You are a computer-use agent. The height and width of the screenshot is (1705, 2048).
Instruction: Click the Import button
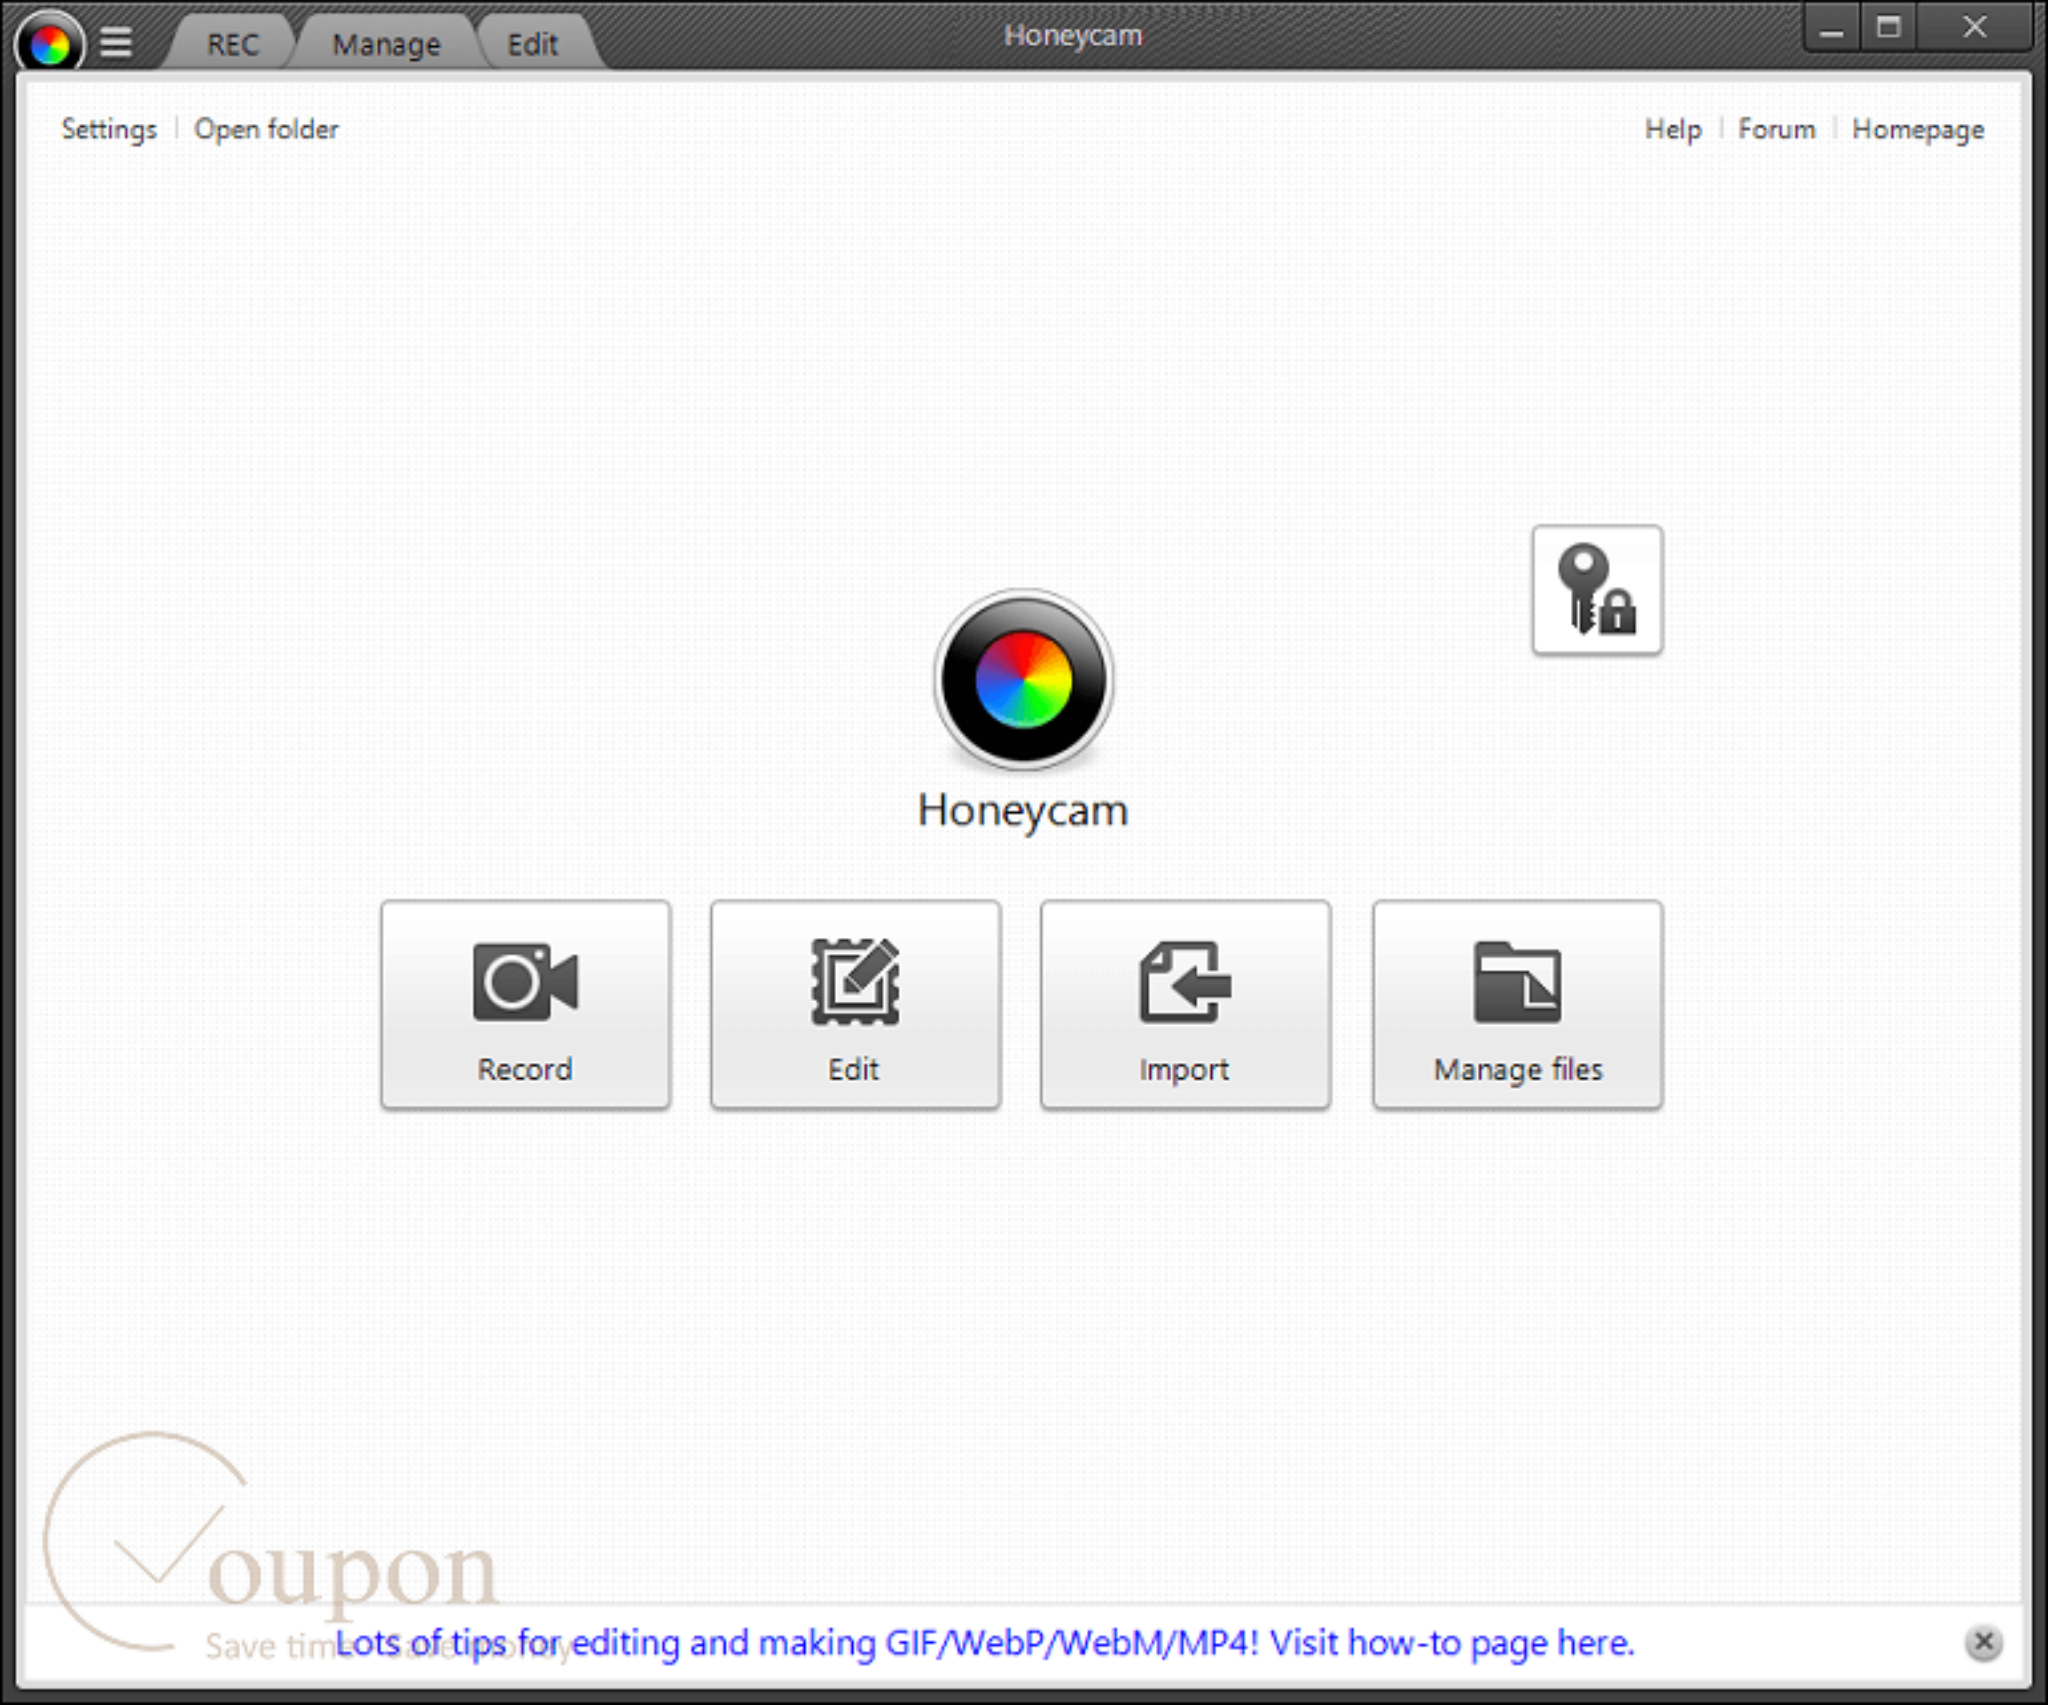[1185, 1005]
